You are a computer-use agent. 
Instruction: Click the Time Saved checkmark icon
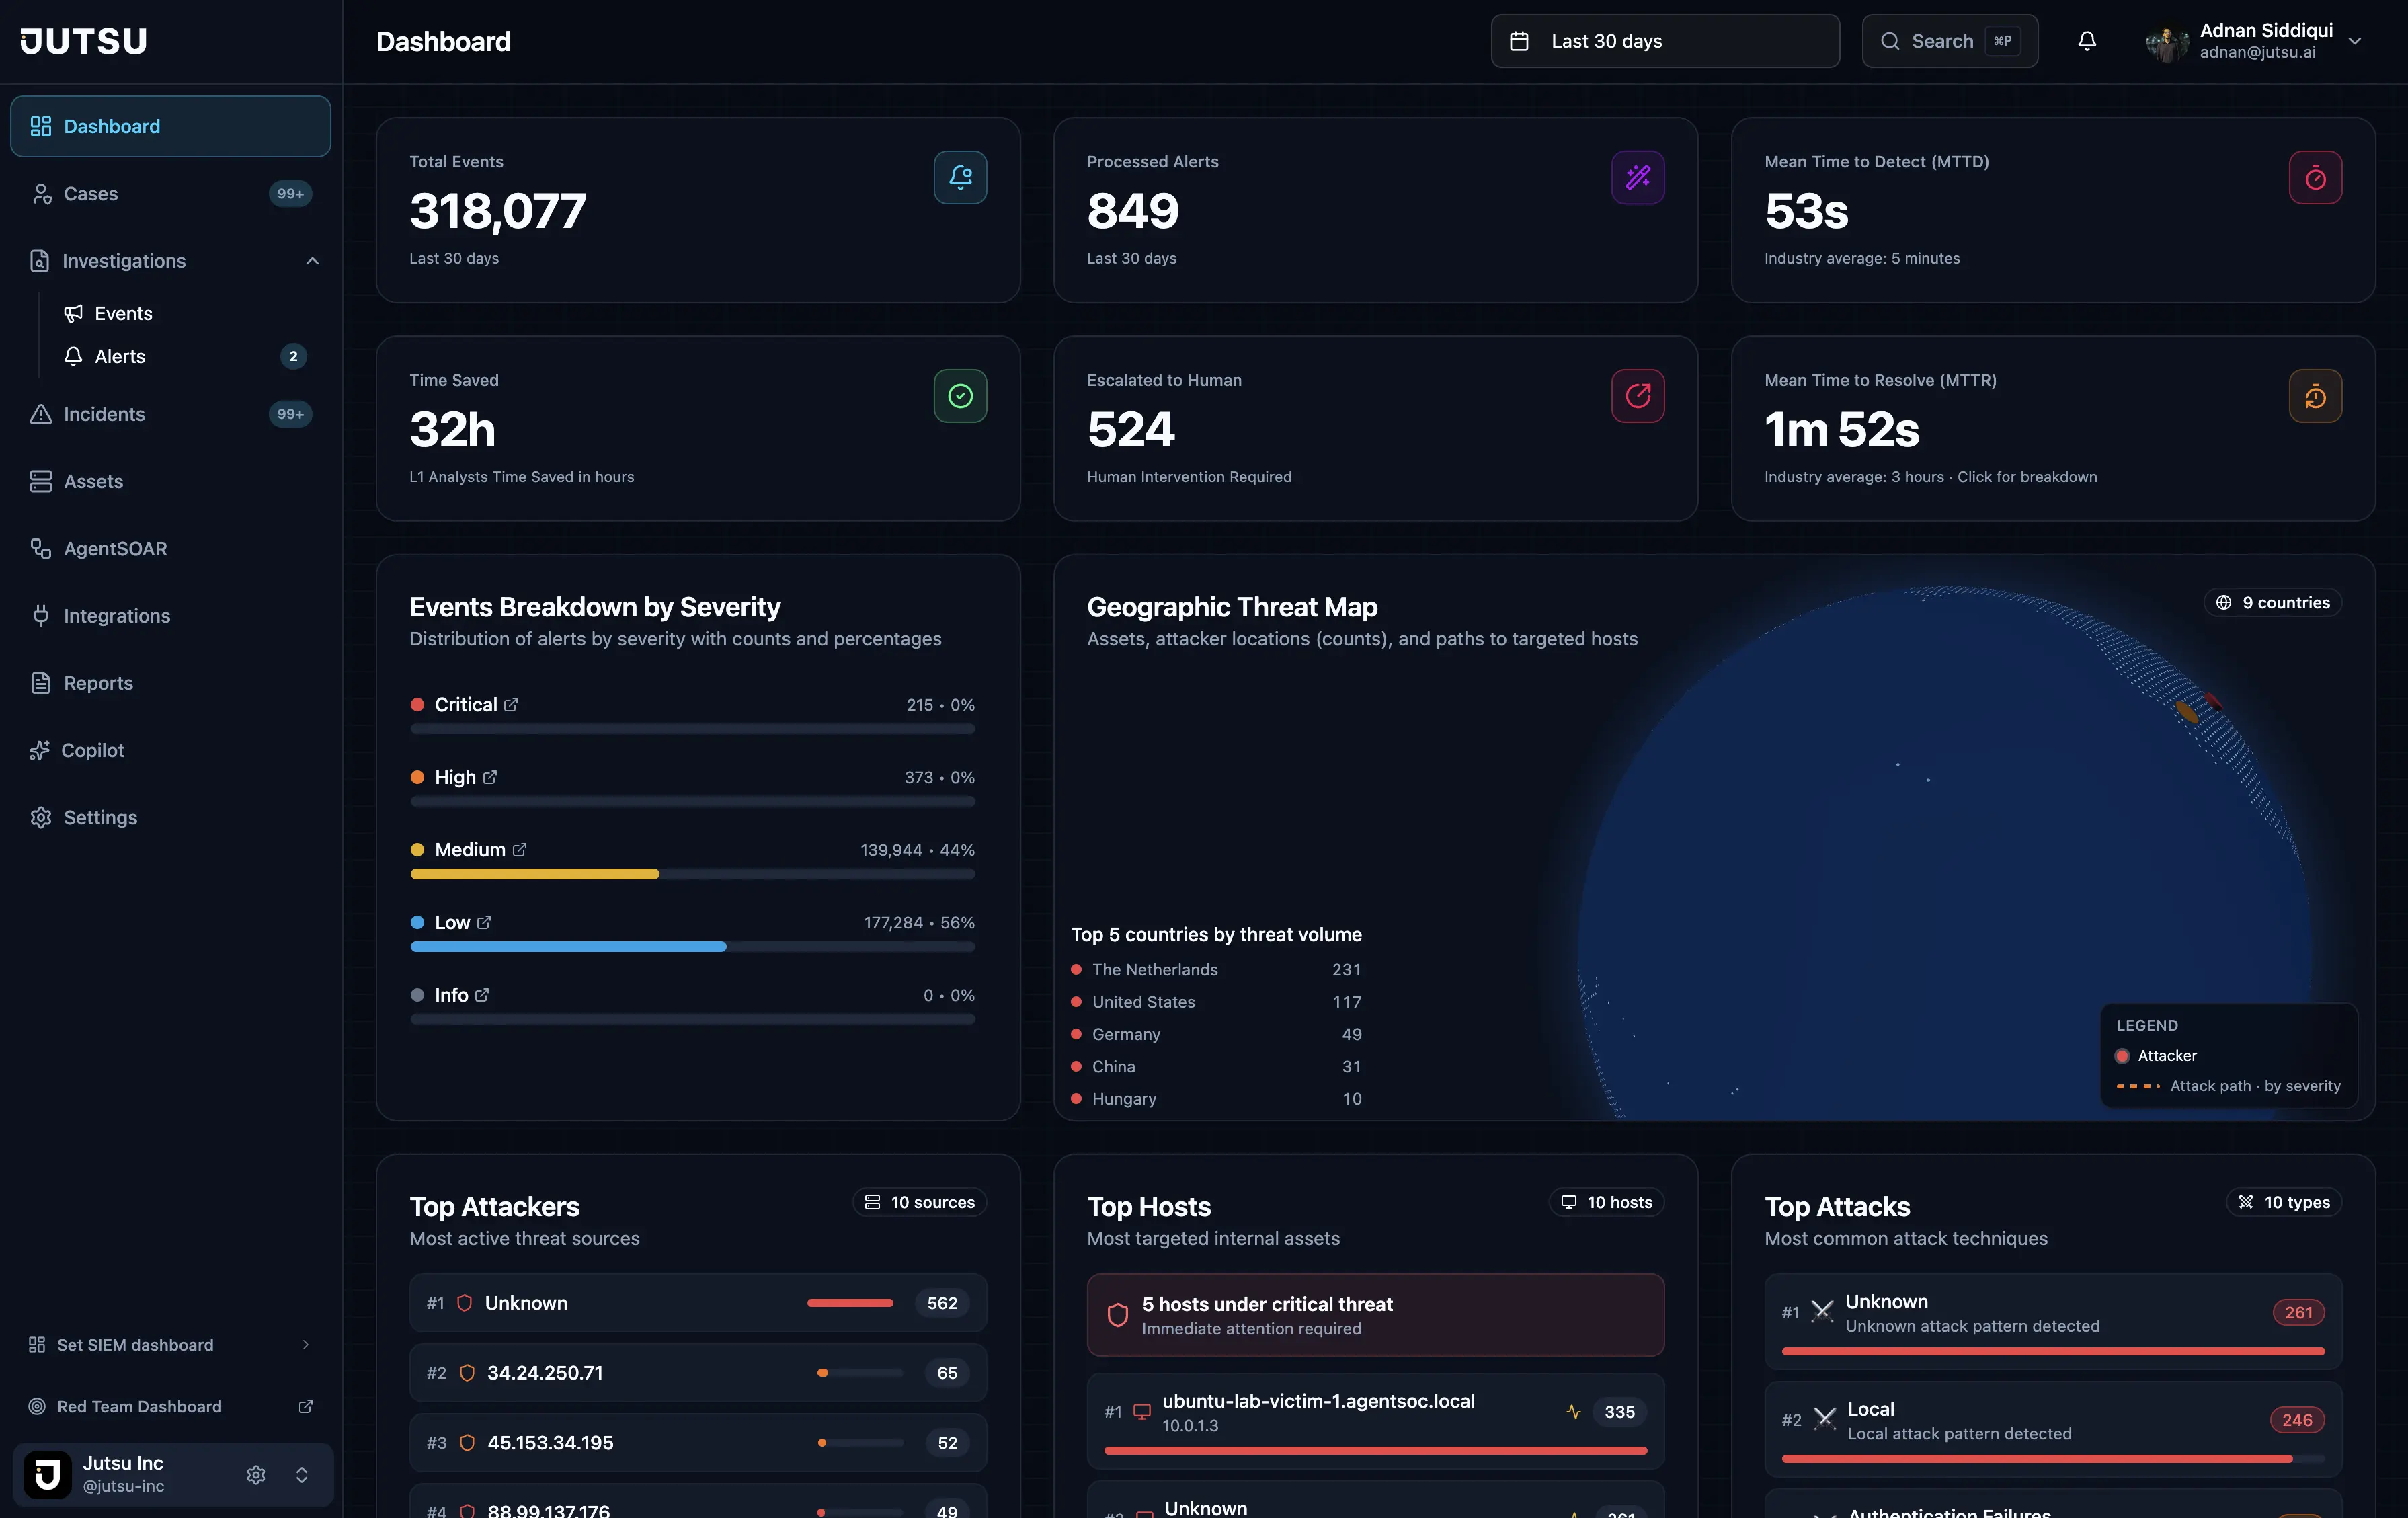tap(960, 396)
